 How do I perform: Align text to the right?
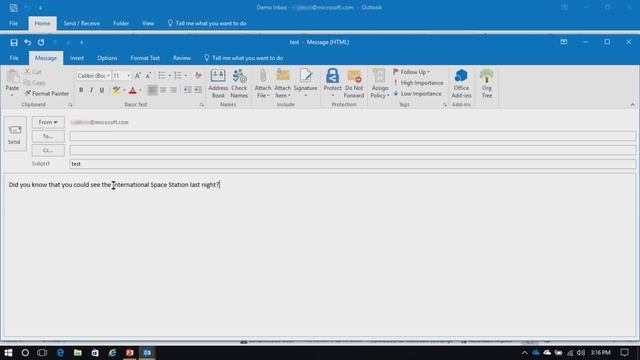click(x=173, y=90)
